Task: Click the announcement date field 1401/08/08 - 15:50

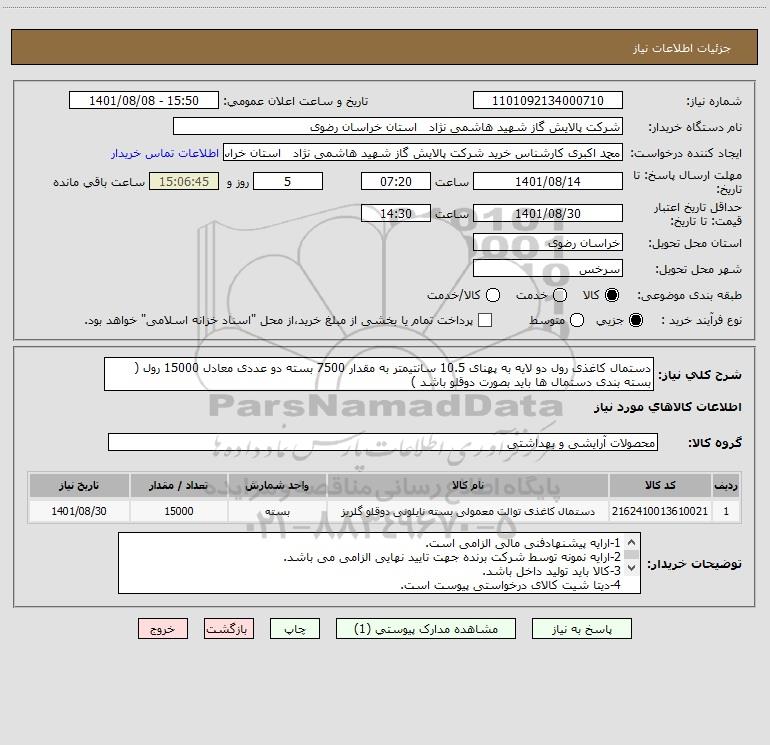Action: [144, 100]
